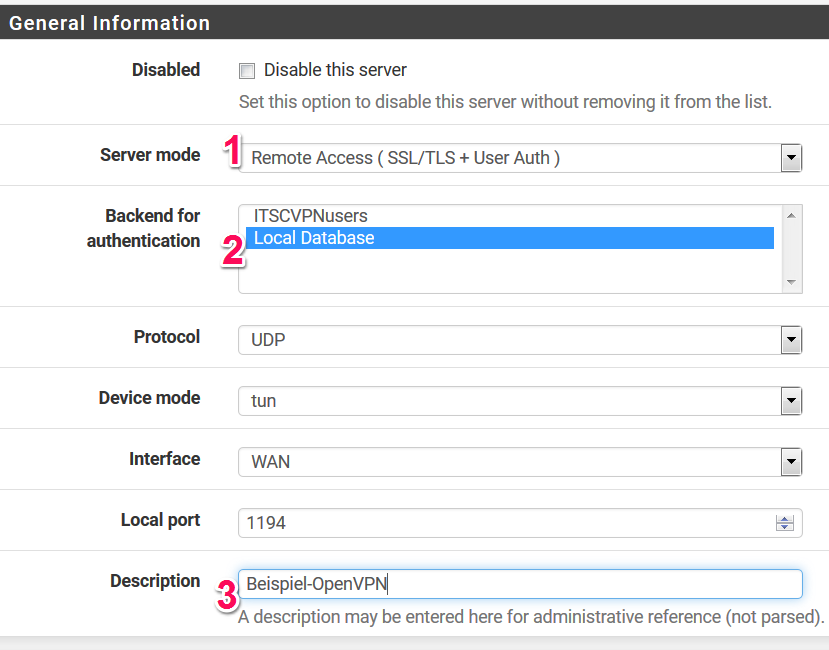Select Local Database authentication backend
The width and height of the screenshot is (829, 650).
tap(510, 238)
